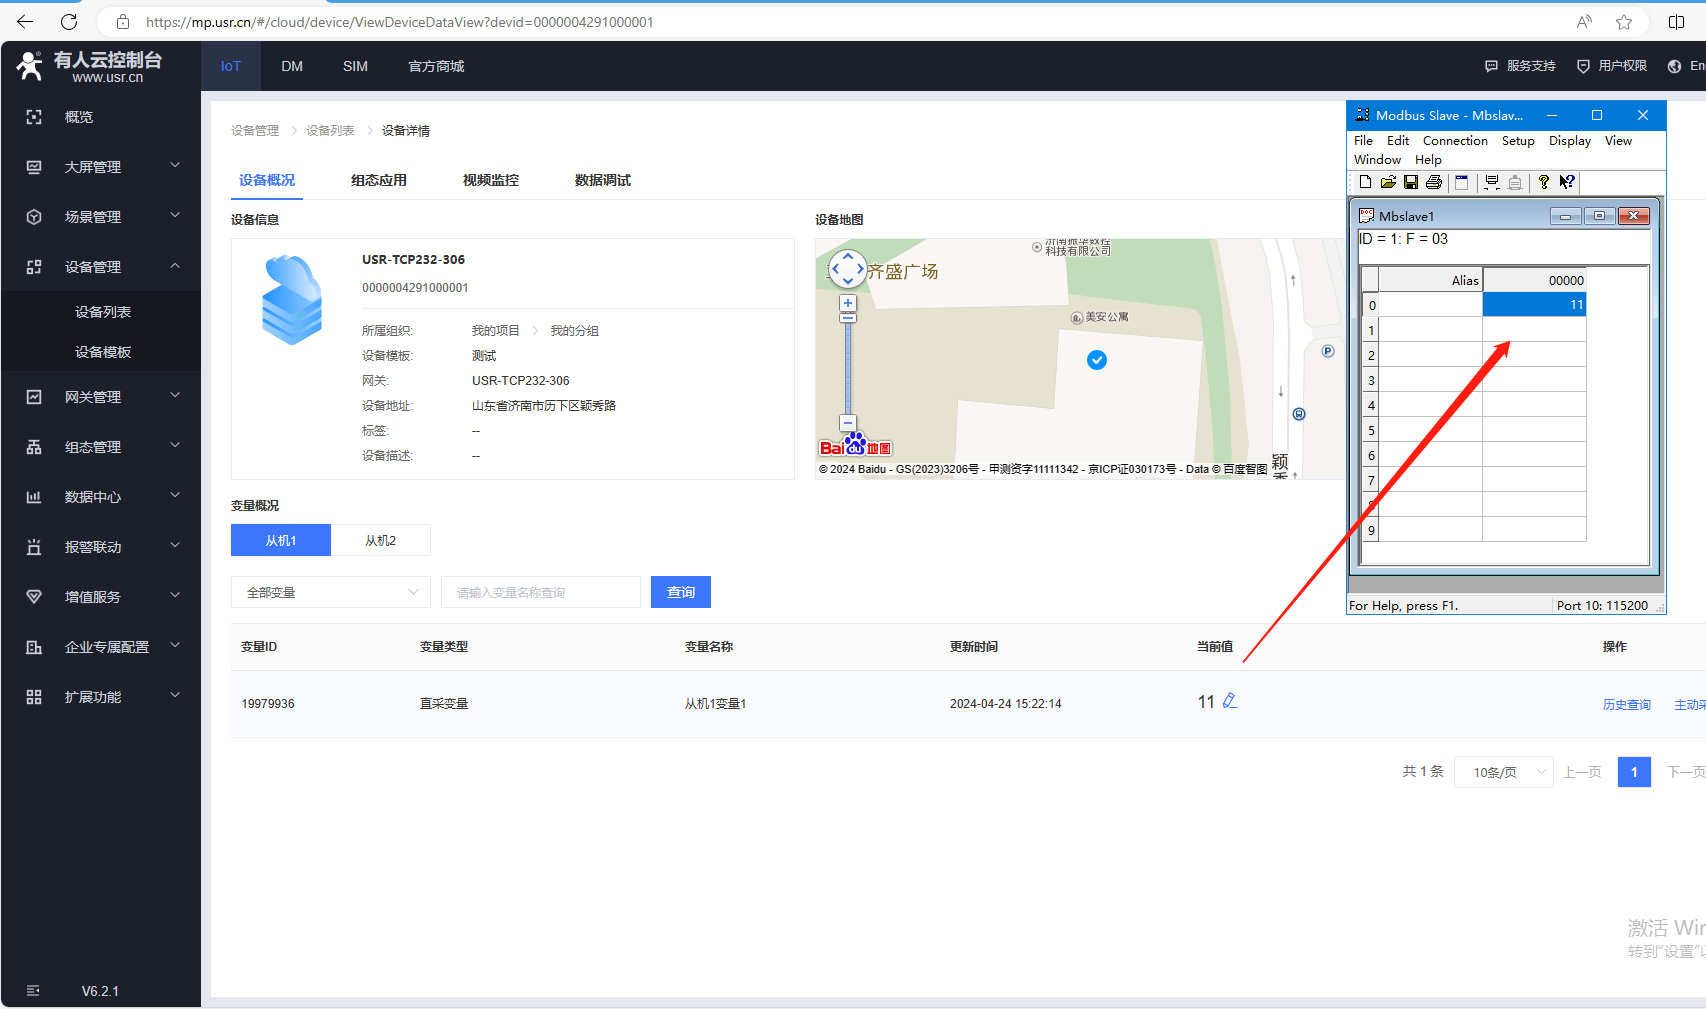Click the blue 查询 search button

click(681, 592)
